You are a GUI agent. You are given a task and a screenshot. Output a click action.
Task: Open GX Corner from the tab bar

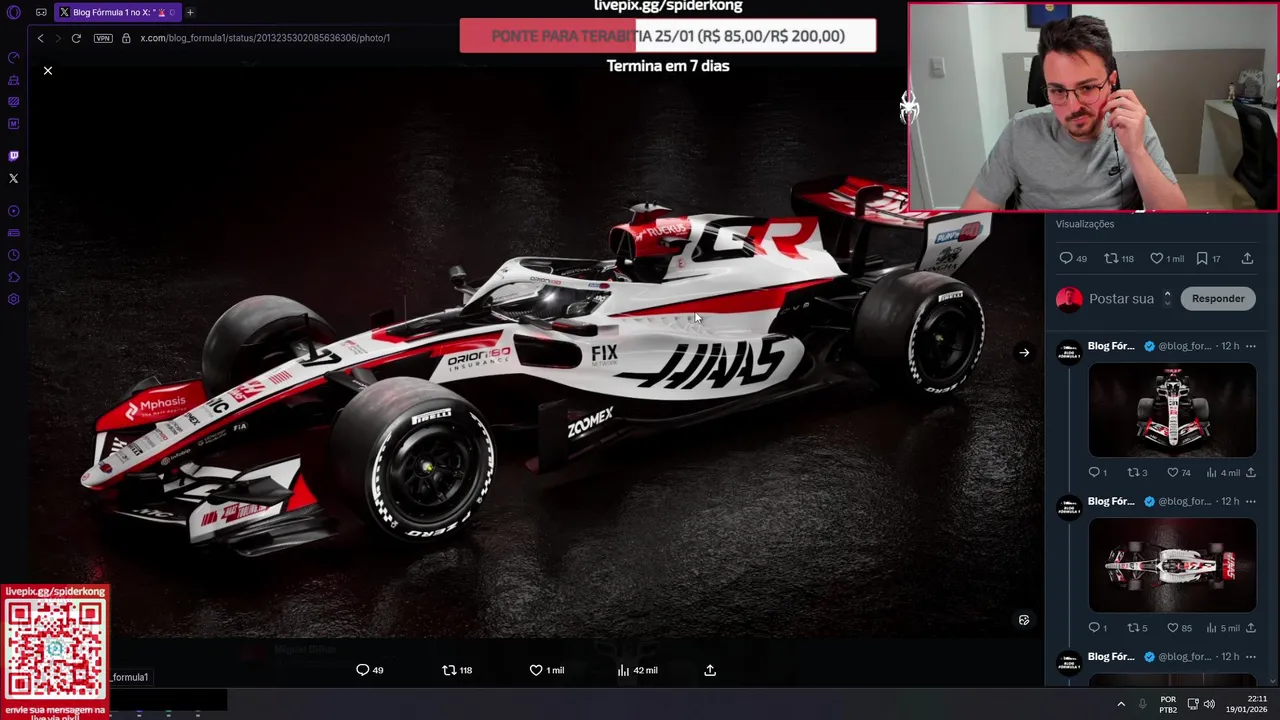click(41, 12)
